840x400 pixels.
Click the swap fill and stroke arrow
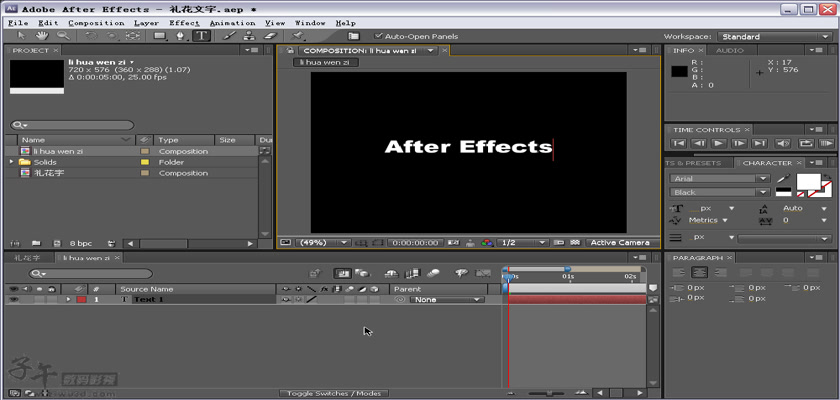click(x=827, y=177)
